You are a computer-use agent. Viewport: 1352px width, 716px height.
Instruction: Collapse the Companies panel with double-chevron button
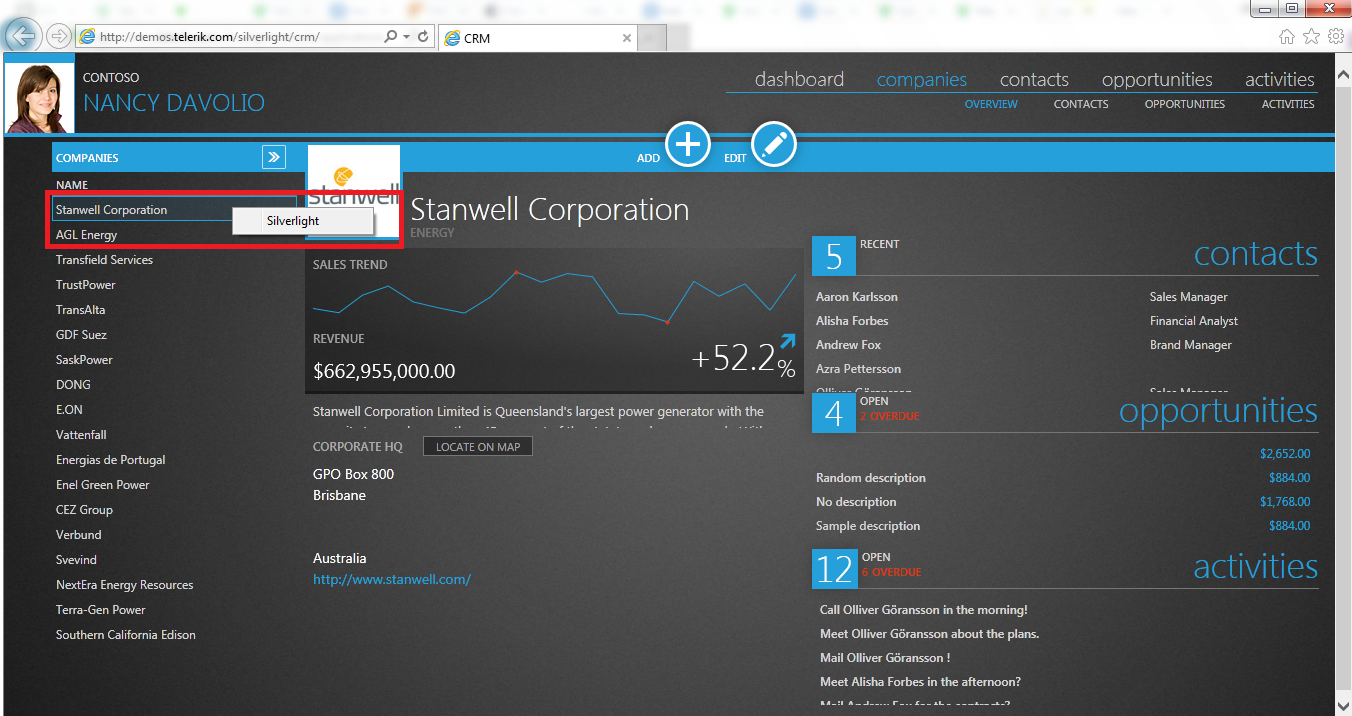point(273,157)
